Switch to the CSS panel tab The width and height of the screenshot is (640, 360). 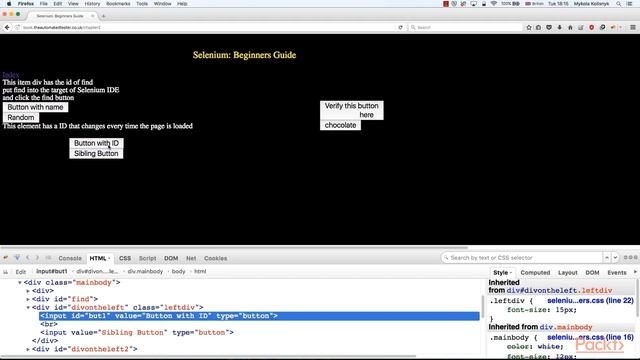[x=125, y=258]
